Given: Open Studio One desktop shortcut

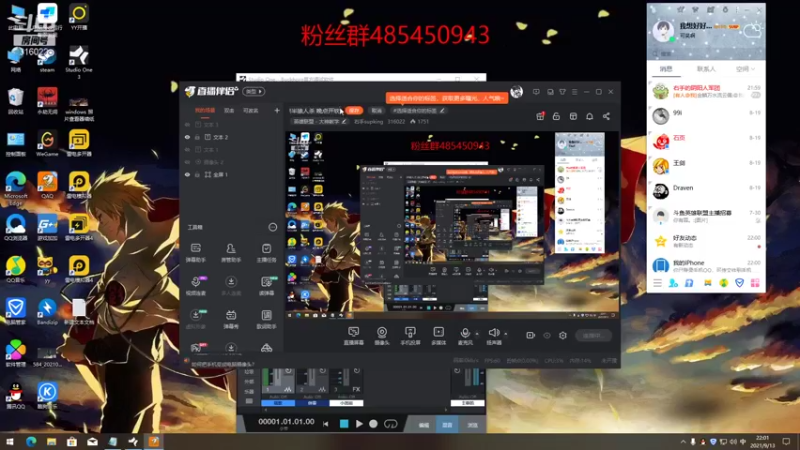Looking at the screenshot, I should click(79, 62).
